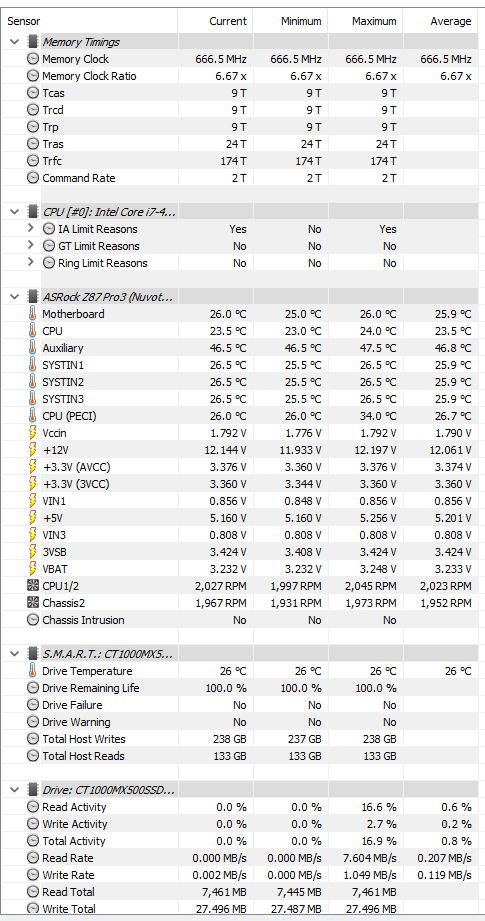
Task: Click the Memory Clock clock icon
Action: [33, 59]
